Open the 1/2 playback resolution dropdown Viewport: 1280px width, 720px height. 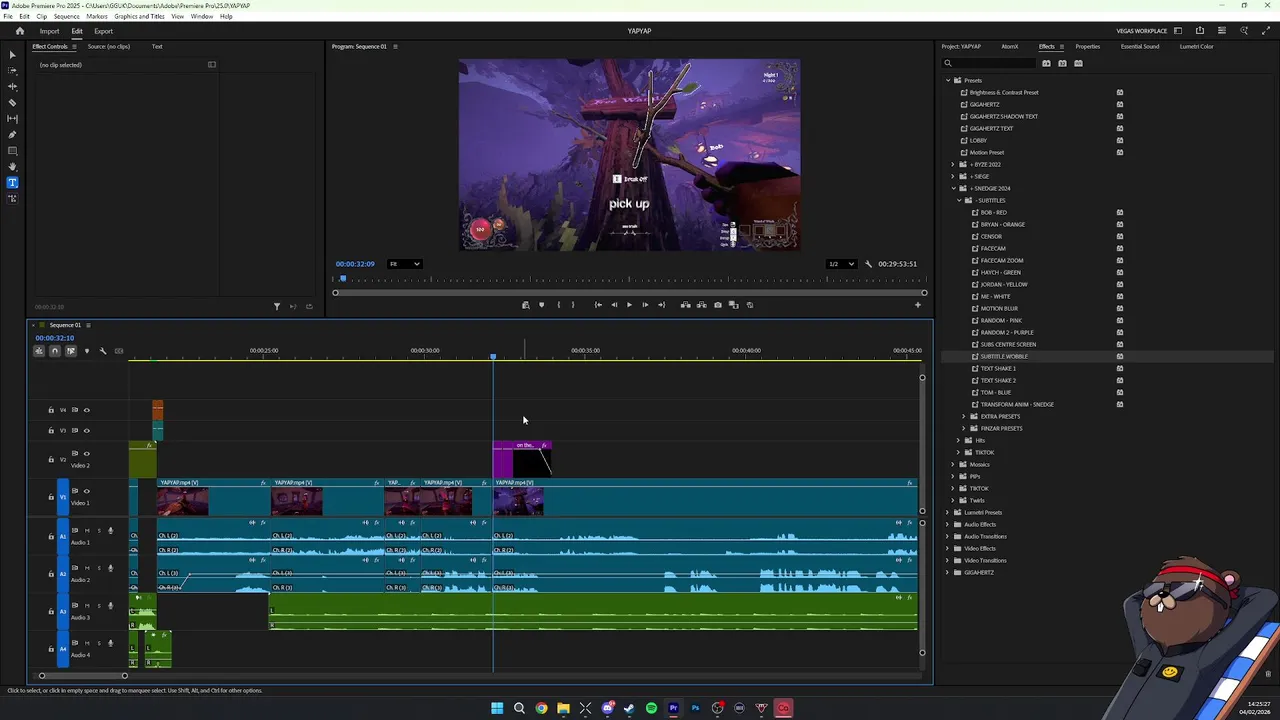(841, 264)
